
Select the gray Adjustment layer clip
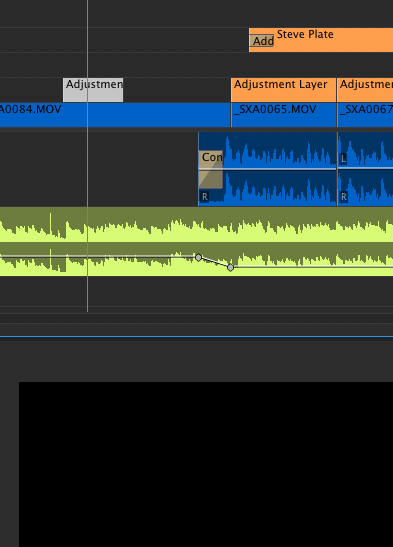pyautogui.click(x=93, y=90)
